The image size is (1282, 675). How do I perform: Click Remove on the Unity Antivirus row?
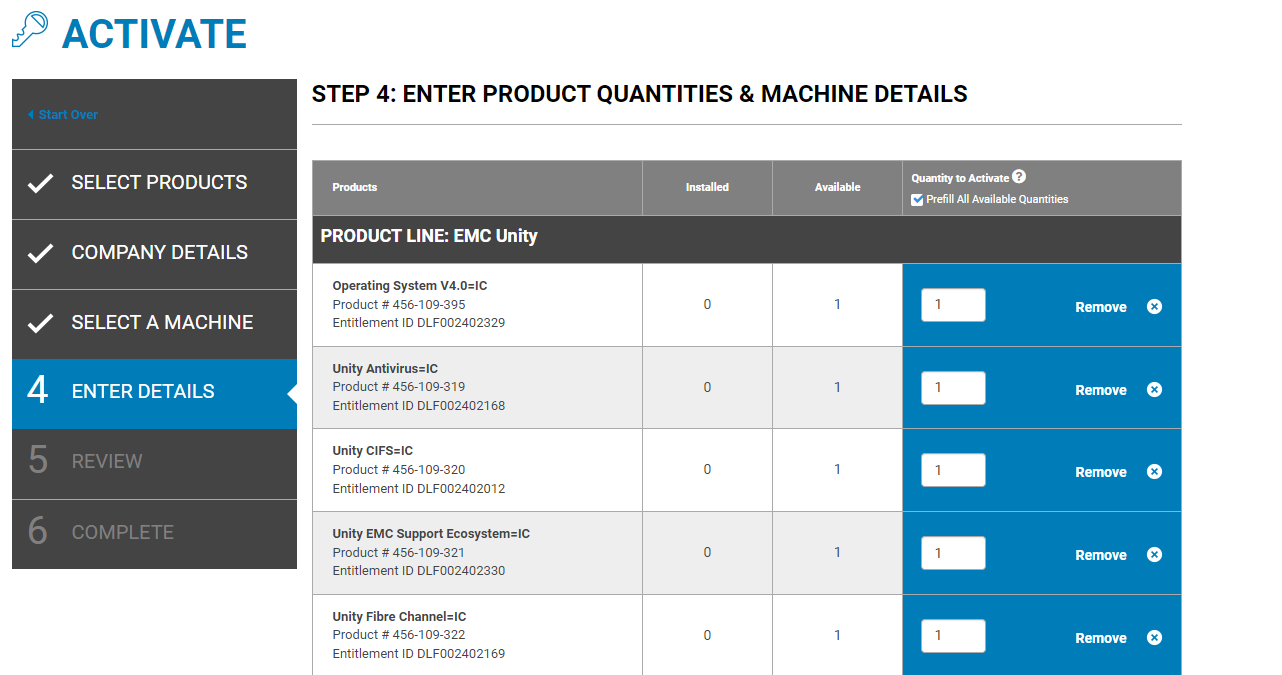(x=1100, y=389)
